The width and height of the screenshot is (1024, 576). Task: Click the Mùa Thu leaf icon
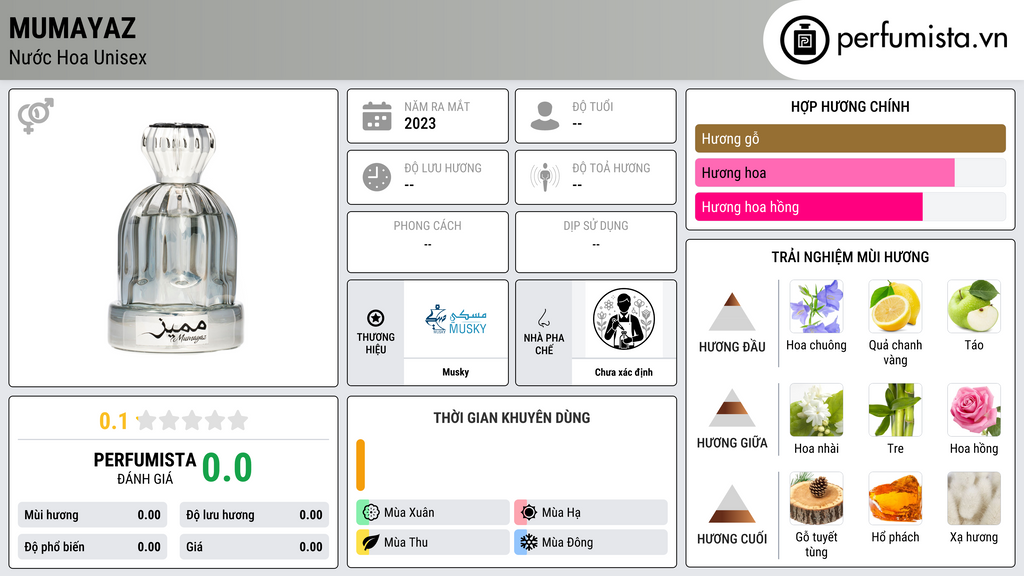tap(371, 542)
